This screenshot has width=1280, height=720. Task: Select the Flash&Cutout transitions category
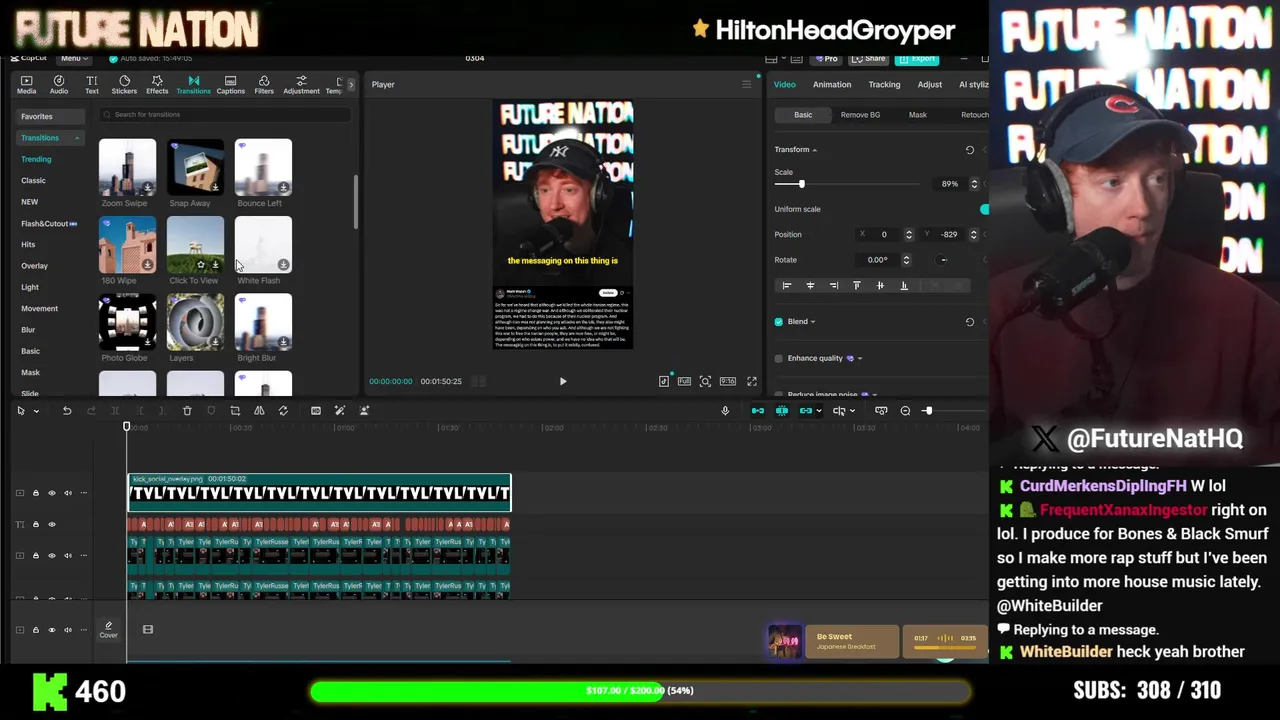coord(49,224)
